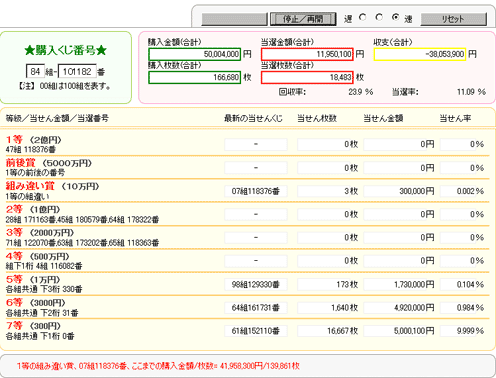The image size is (496, 378).
Task: Click the 3等 (2000万円) row label
Action: 40,233
